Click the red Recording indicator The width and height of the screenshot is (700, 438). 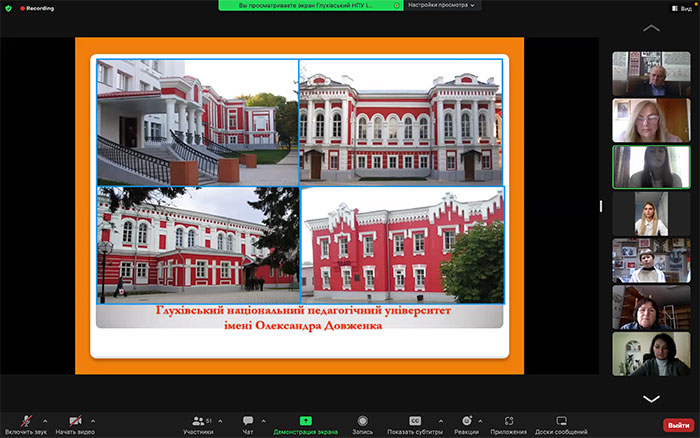coord(37,8)
